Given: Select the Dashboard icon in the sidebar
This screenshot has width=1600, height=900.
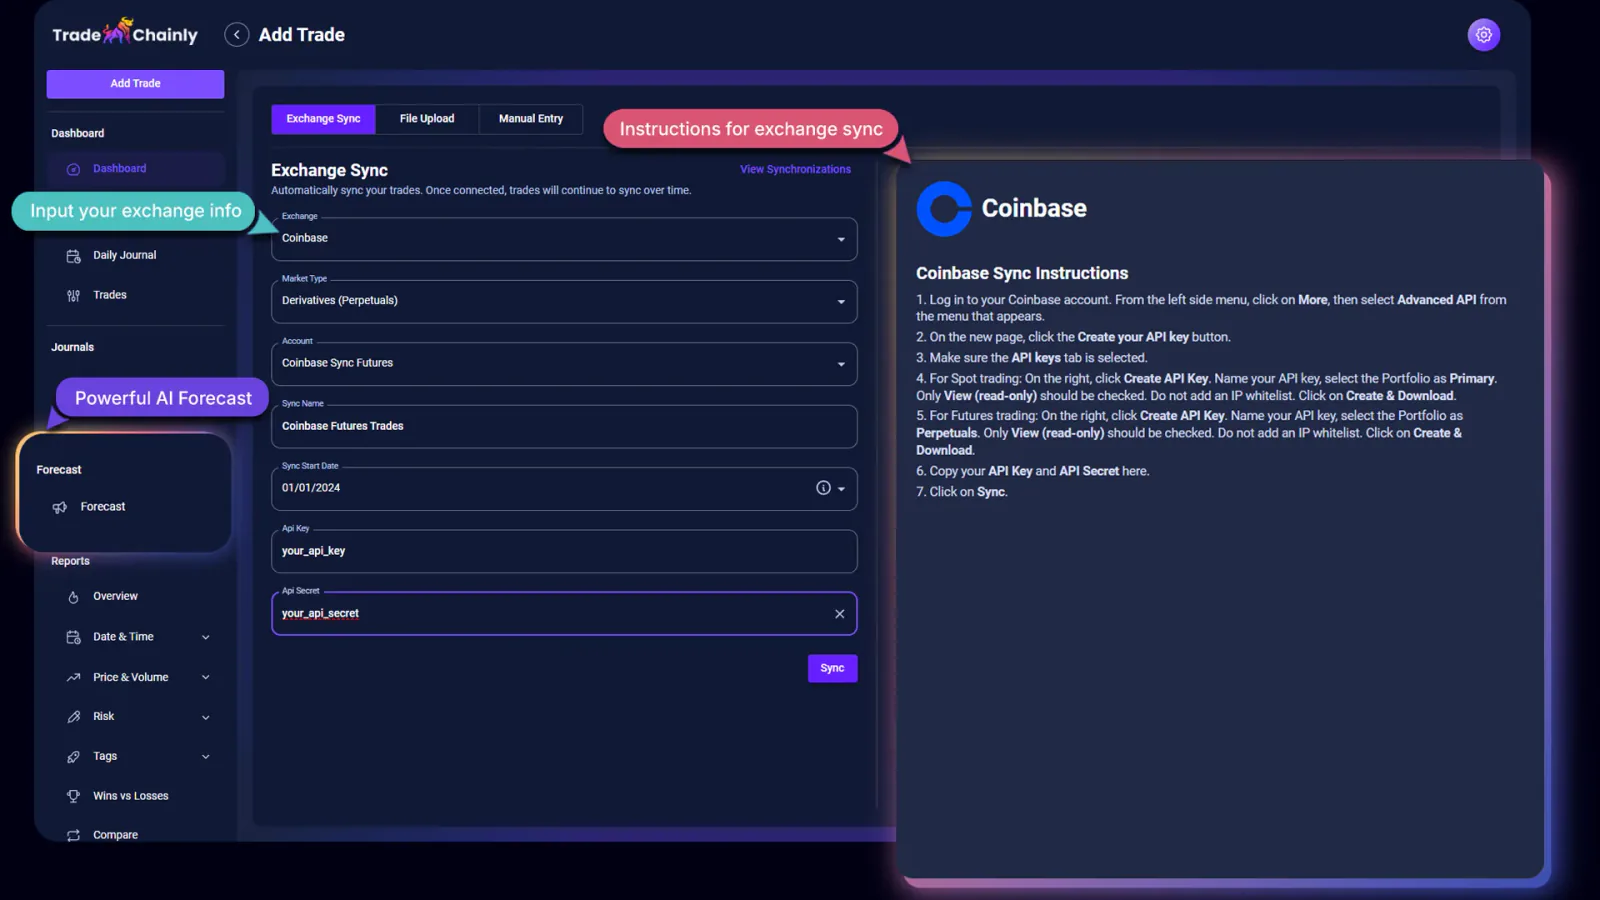Looking at the screenshot, I should click(x=73, y=168).
